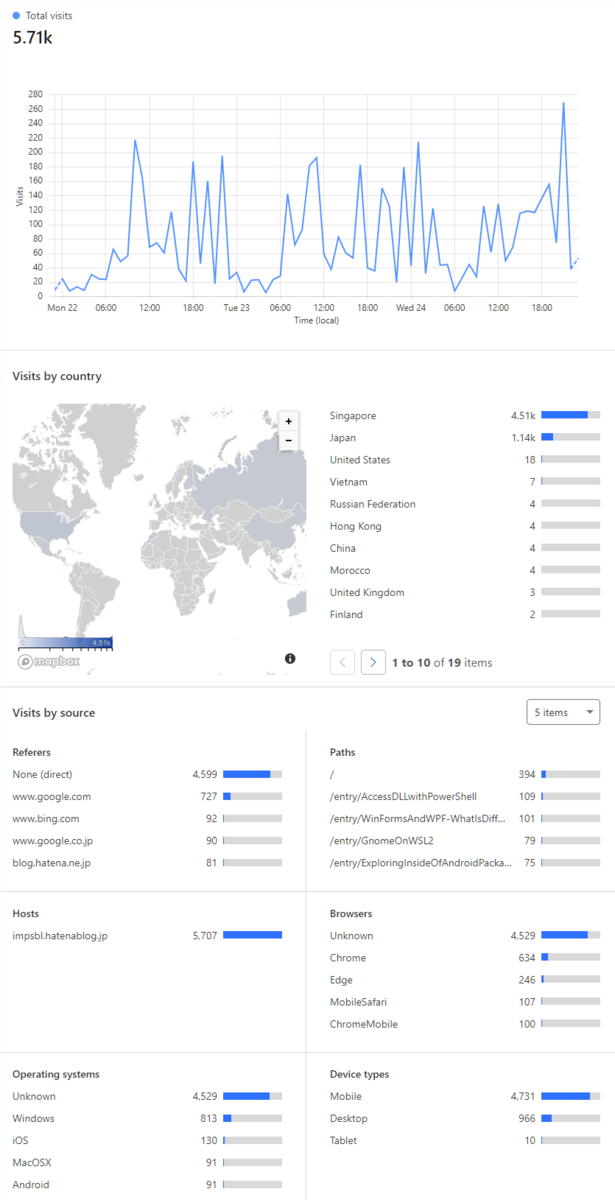Click the Android operating system row

(x=147, y=1184)
